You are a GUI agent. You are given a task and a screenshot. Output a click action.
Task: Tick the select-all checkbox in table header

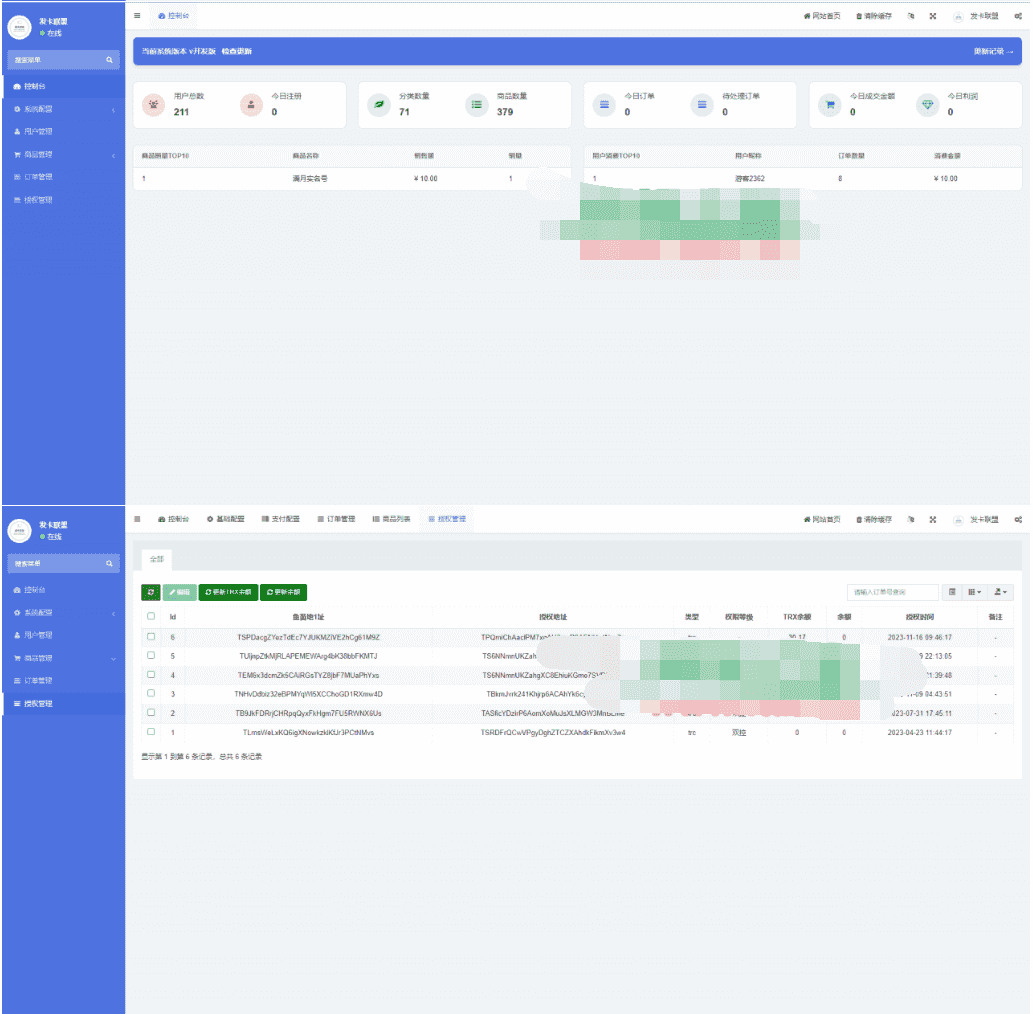[151, 616]
